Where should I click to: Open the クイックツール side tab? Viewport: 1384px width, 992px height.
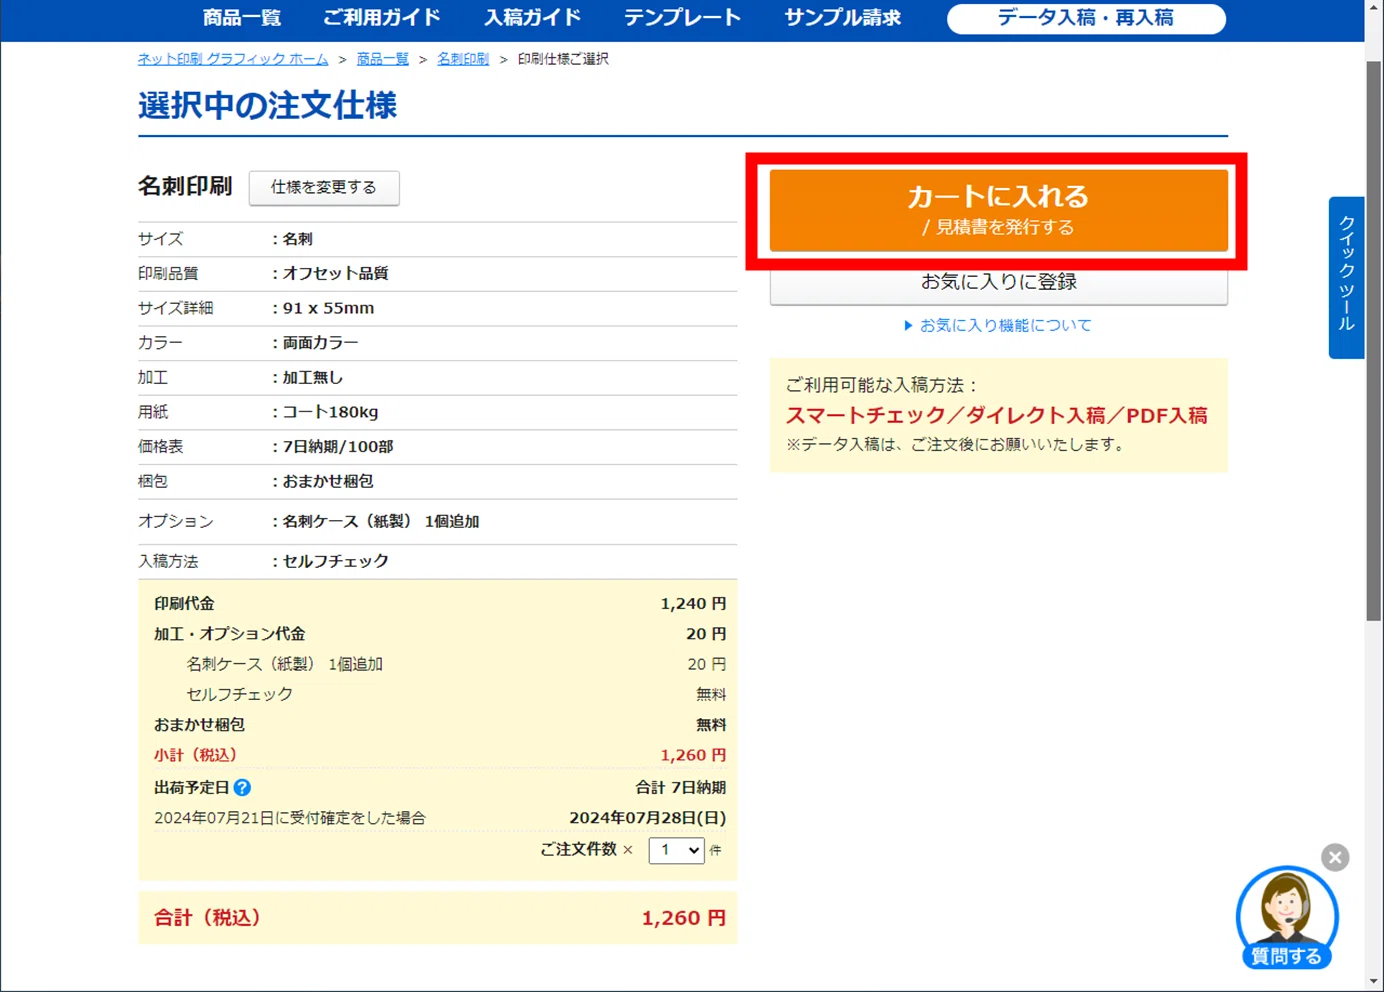tap(1346, 277)
